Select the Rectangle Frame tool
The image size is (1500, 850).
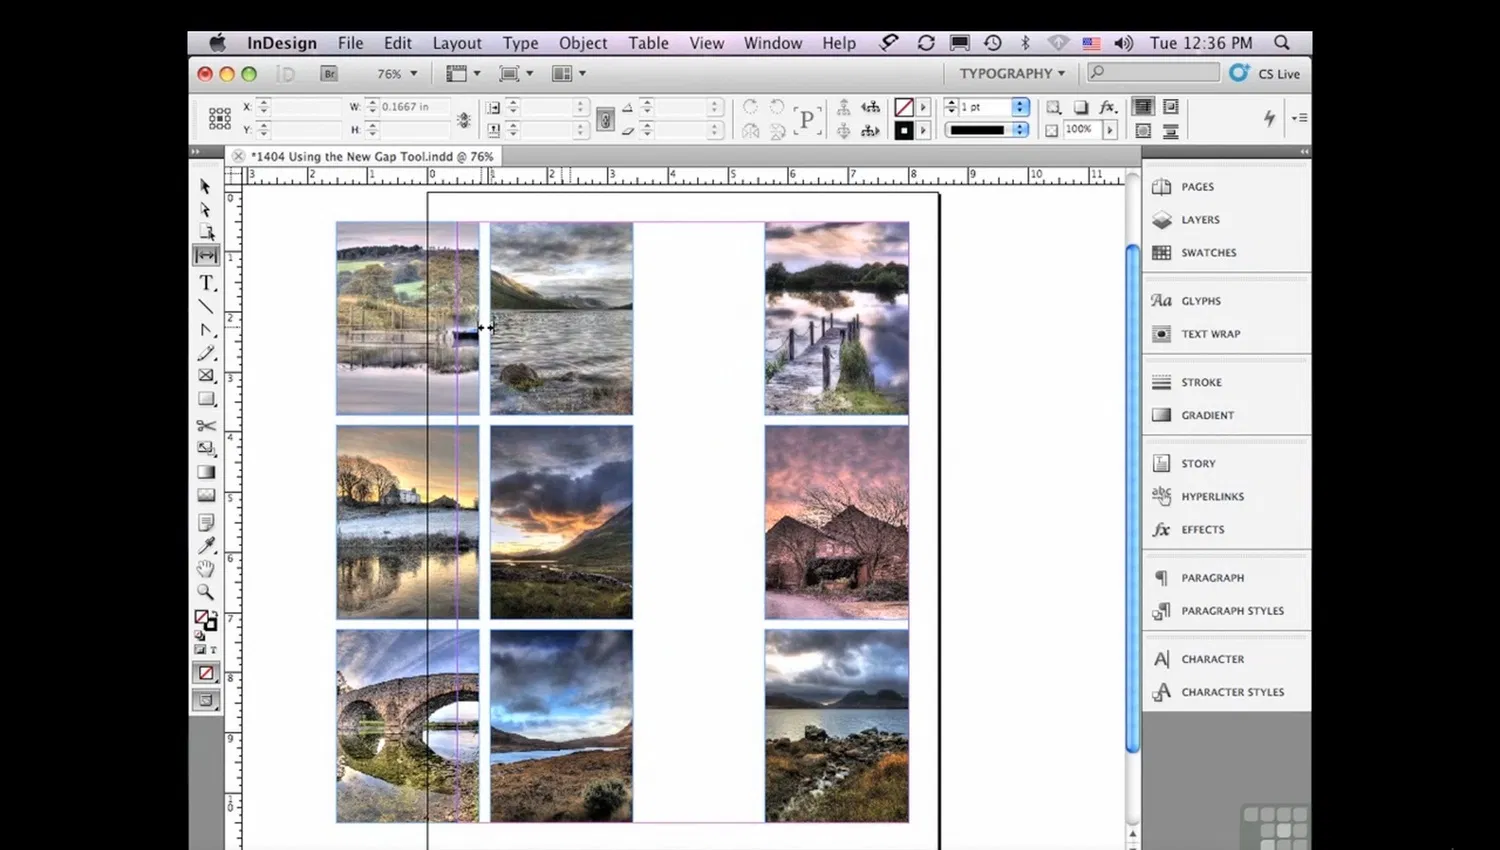[206, 376]
